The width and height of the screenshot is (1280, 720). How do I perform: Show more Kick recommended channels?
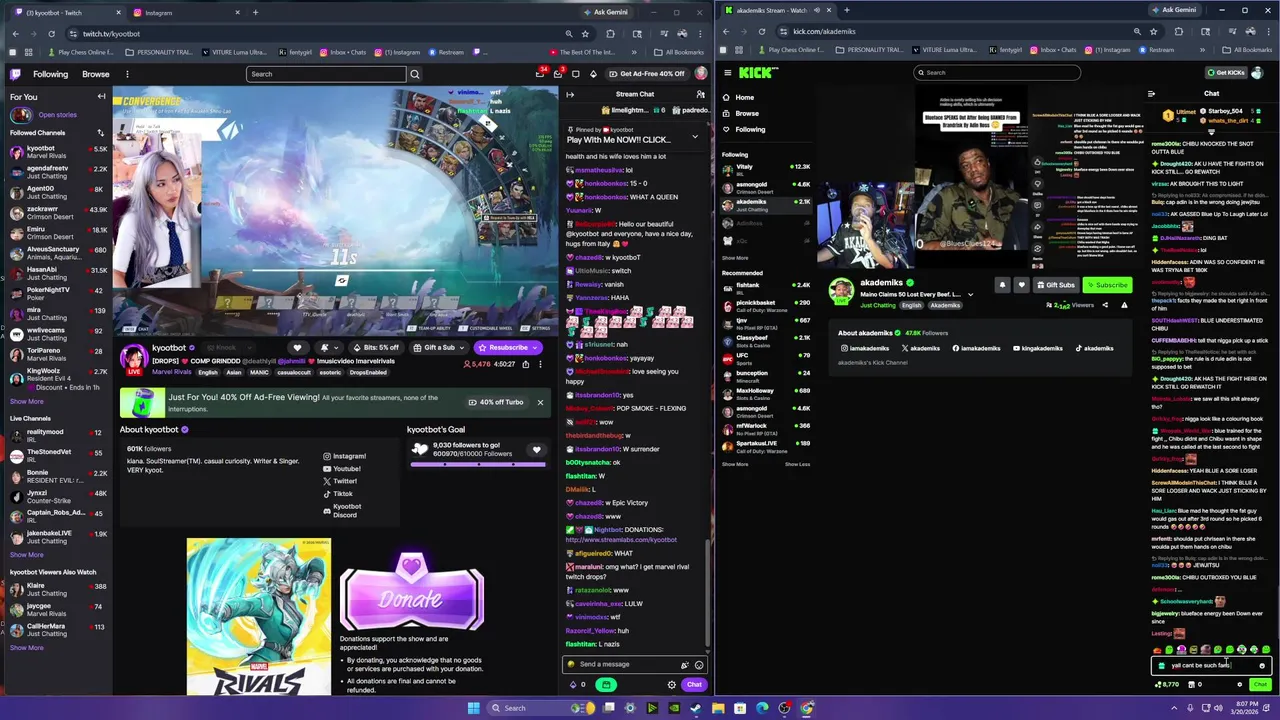735,464
